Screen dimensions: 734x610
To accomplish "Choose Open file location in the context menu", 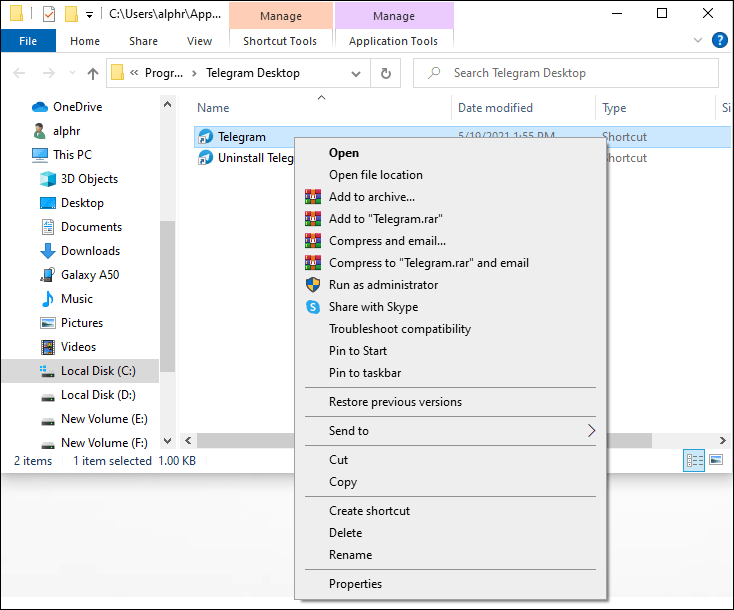I will click(x=450, y=175).
